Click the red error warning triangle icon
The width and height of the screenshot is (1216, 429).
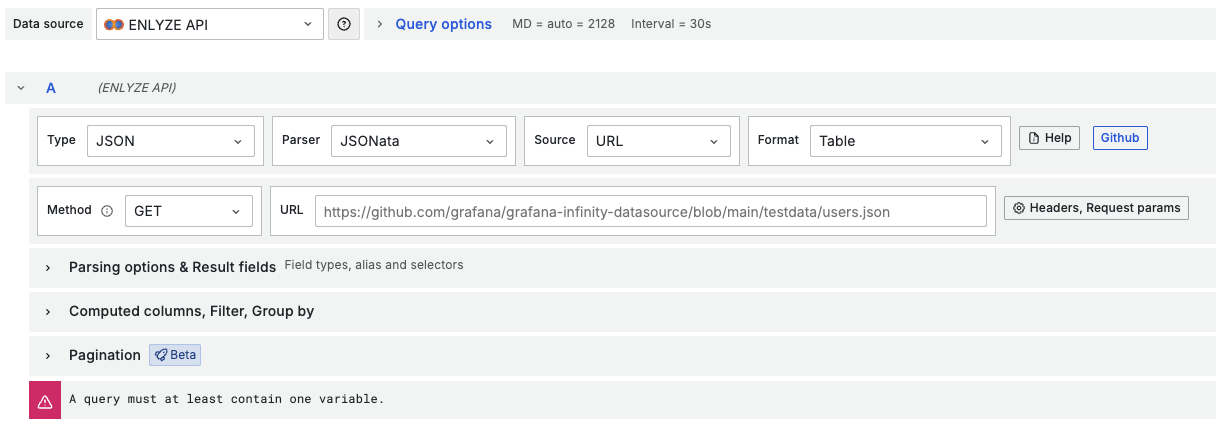[x=45, y=400]
